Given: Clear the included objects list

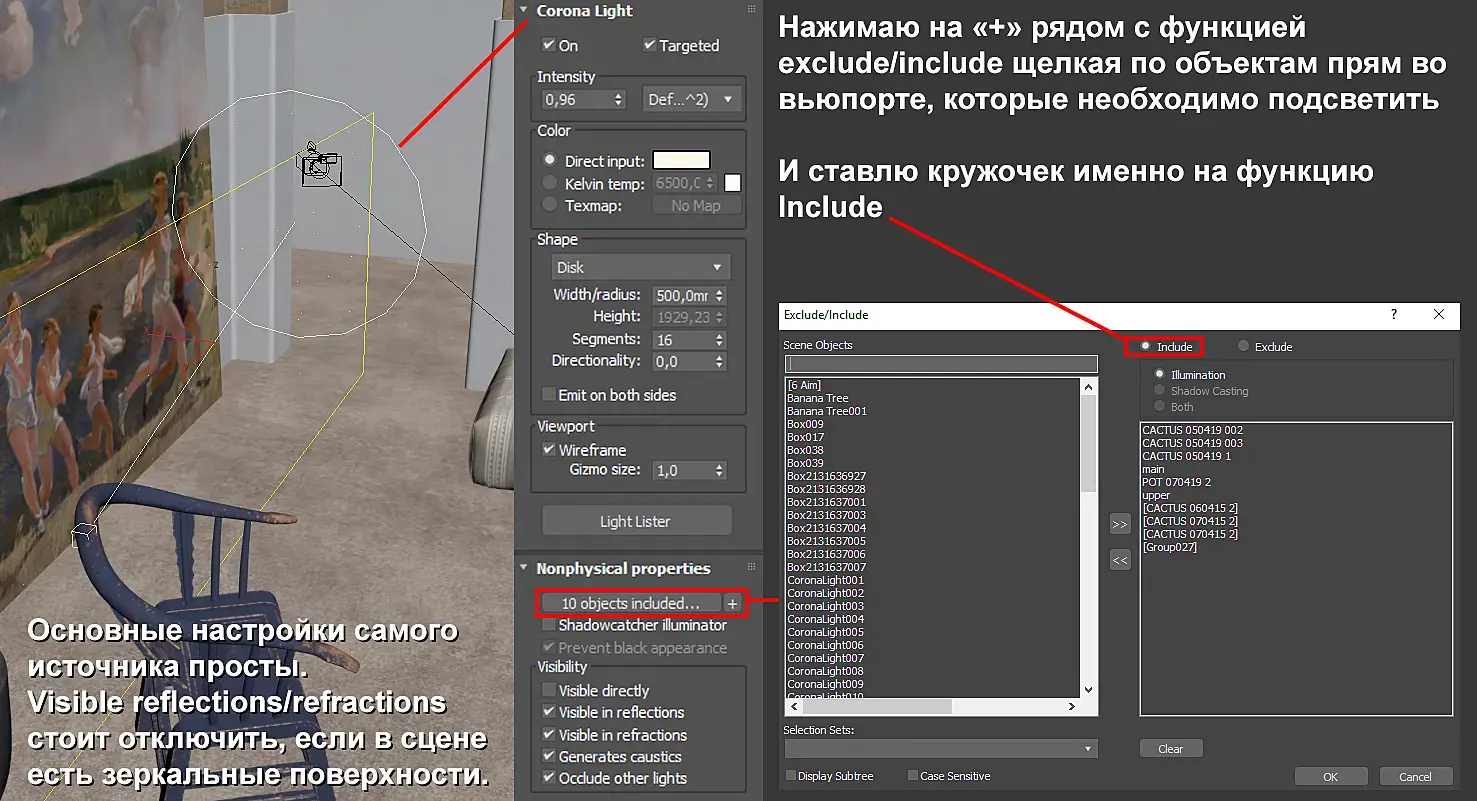Looking at the screenshot, I should tap(1171, 748).
